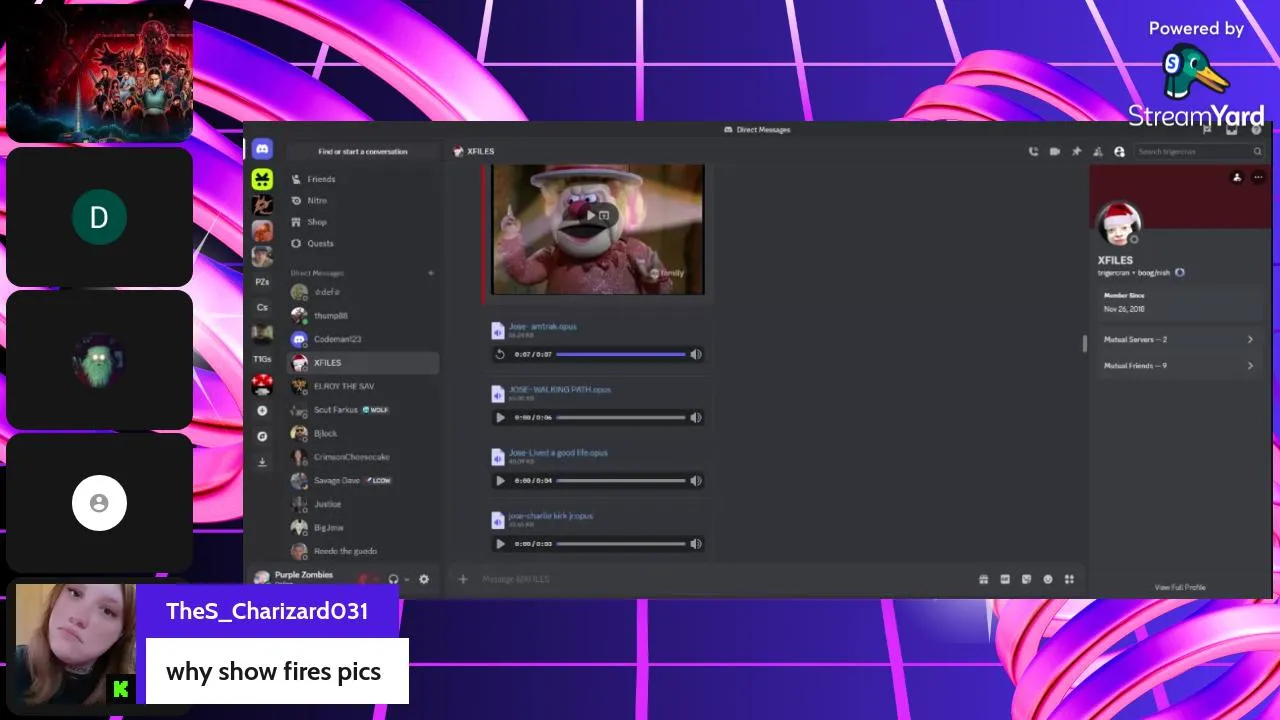Mute volume on JOSE- WALKING PATH player
Viewport: 1280px width, 720px height.
pos(696,417)
